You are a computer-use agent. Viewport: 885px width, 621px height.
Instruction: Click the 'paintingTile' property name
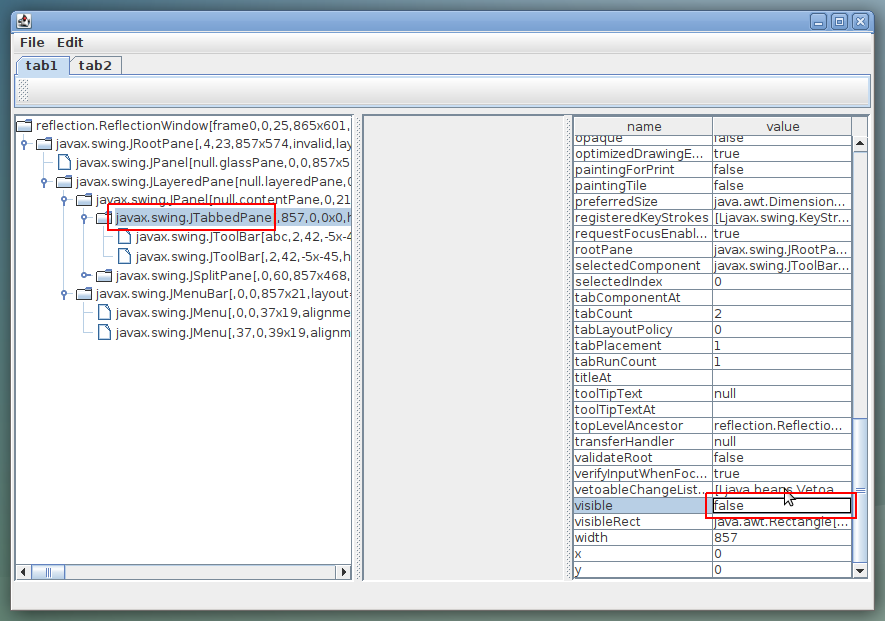pyautogui.click(x=611, y=186)
